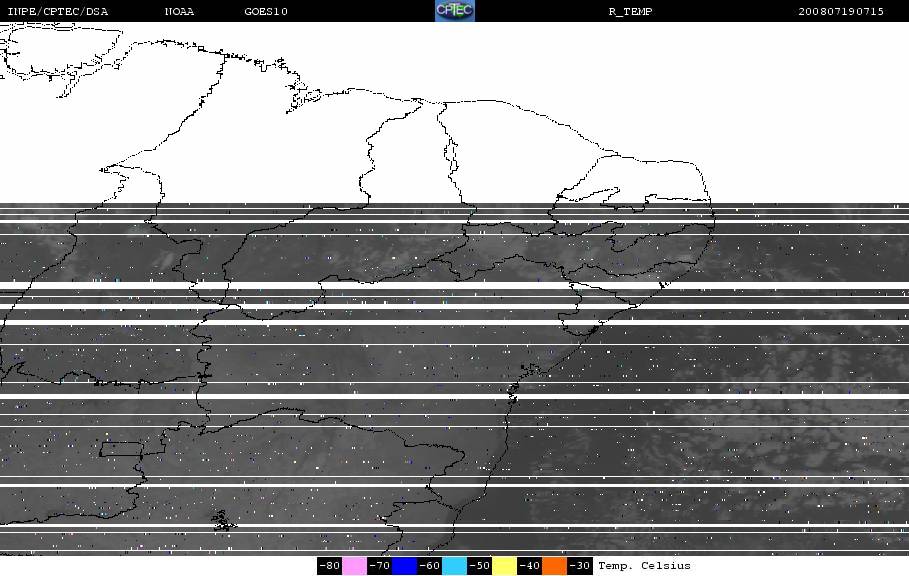Viewport: 909px width, 576px height.
Task: Click the small rectangular district outline on map
Action: point(121,449)
